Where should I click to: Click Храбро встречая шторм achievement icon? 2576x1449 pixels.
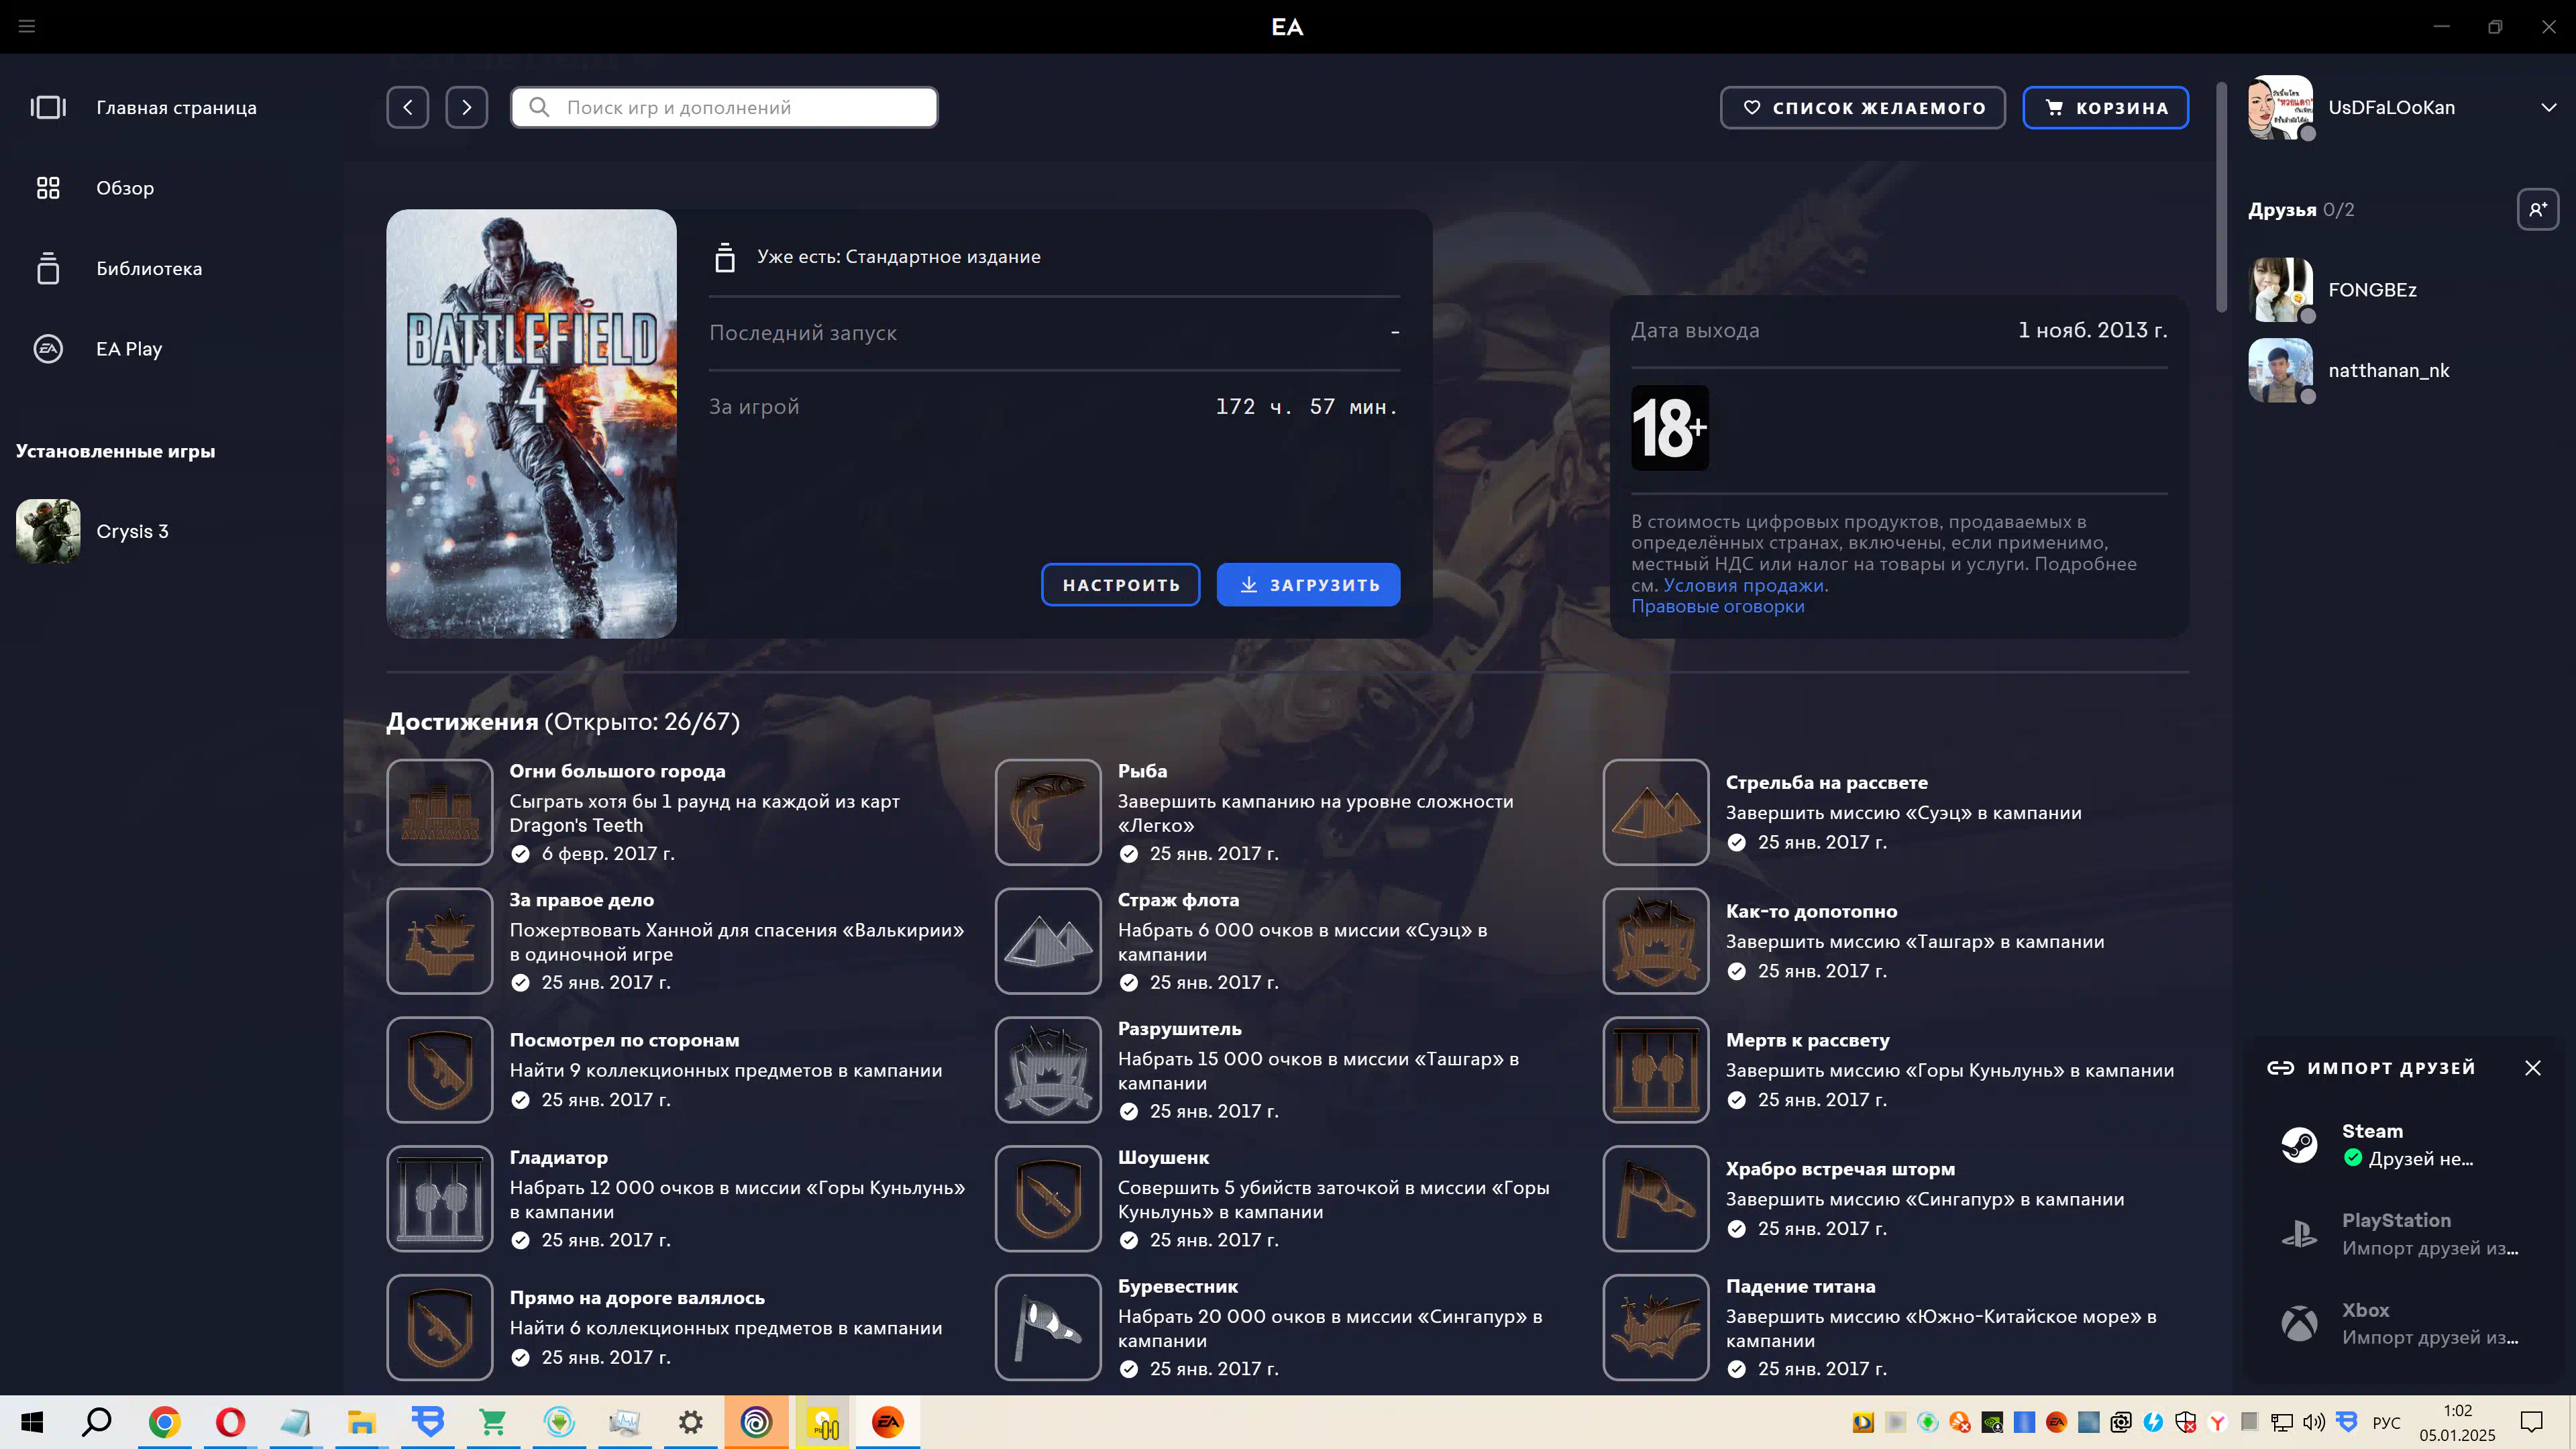coord(1656,1199)
